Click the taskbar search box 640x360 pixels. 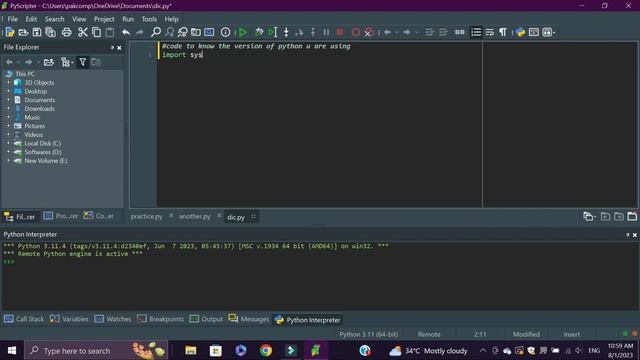coord(96,351)
